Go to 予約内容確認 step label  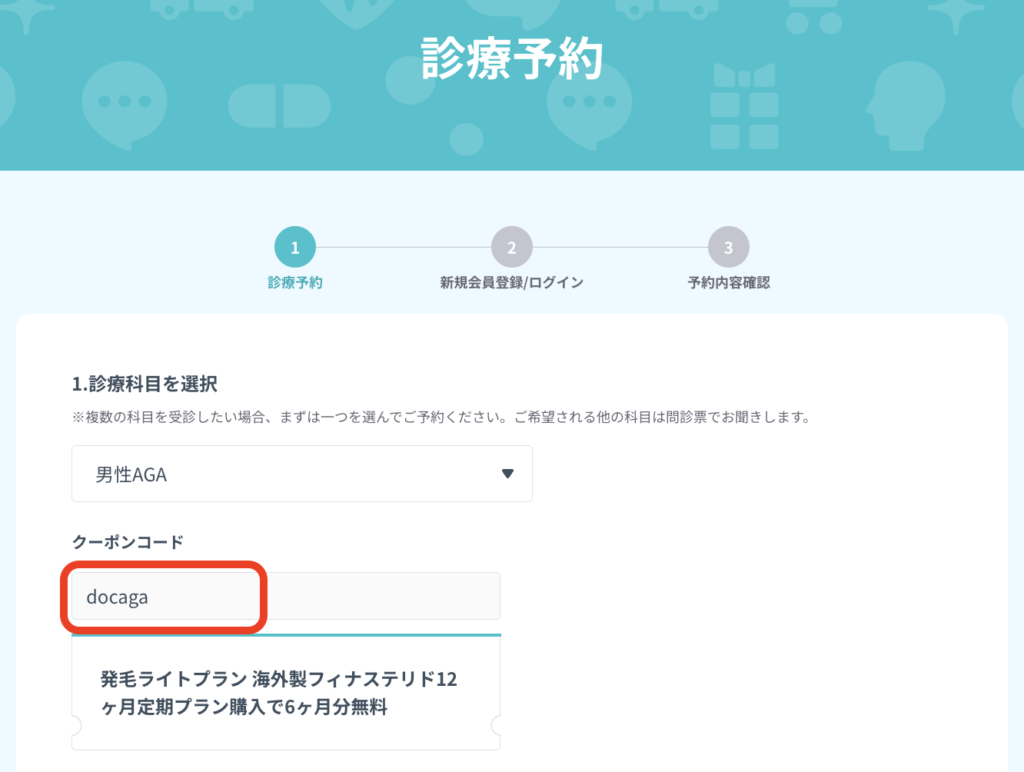pyautogui.click(x=728, y=283)
